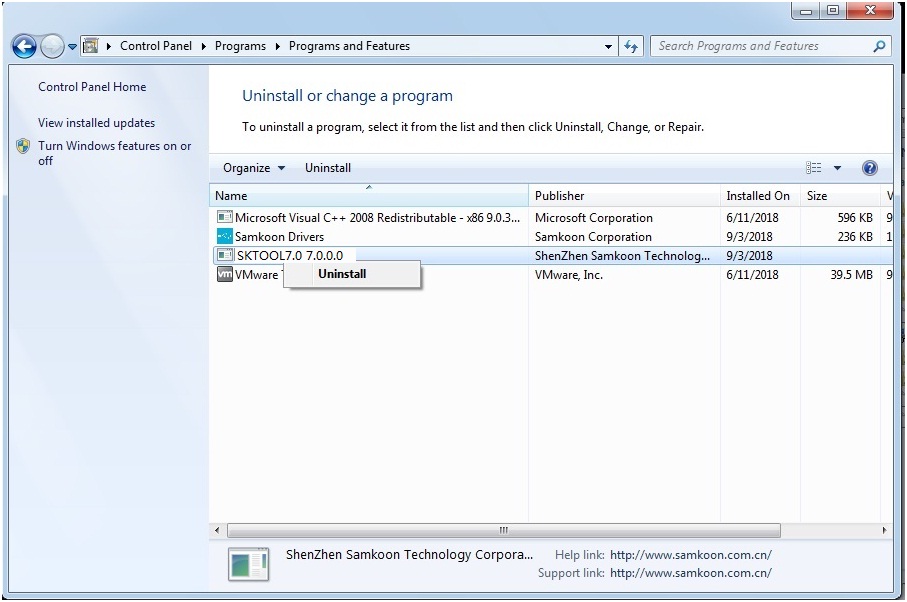Image resolution: width=907 pixels, height=602 pixels.
Task: Click the back navigation arrow
Action: [x=22, y=46]
